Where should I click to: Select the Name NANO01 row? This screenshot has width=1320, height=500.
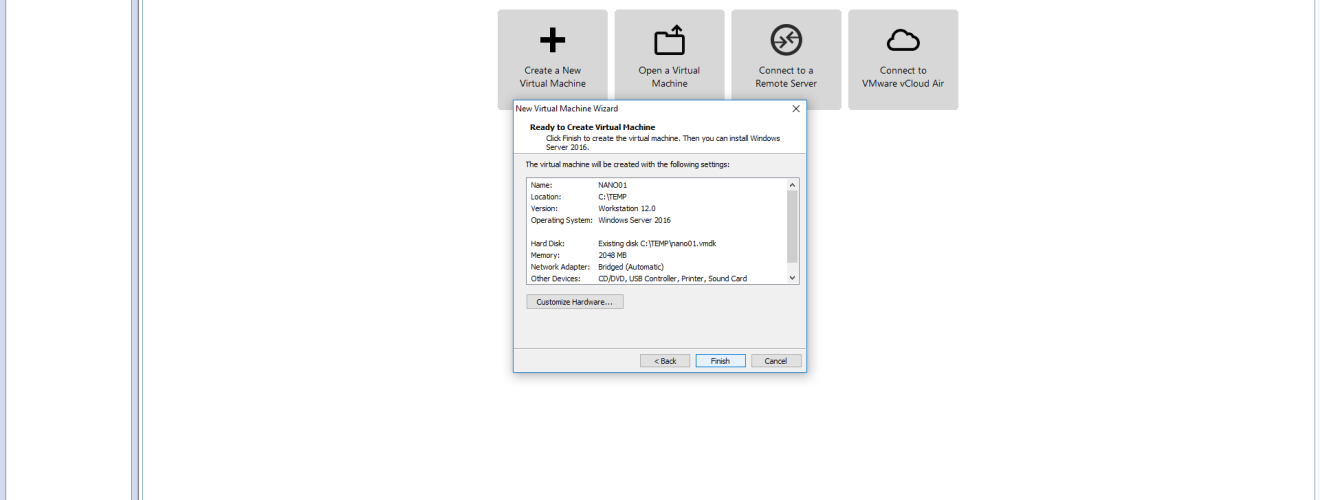[x=612, y=185]
